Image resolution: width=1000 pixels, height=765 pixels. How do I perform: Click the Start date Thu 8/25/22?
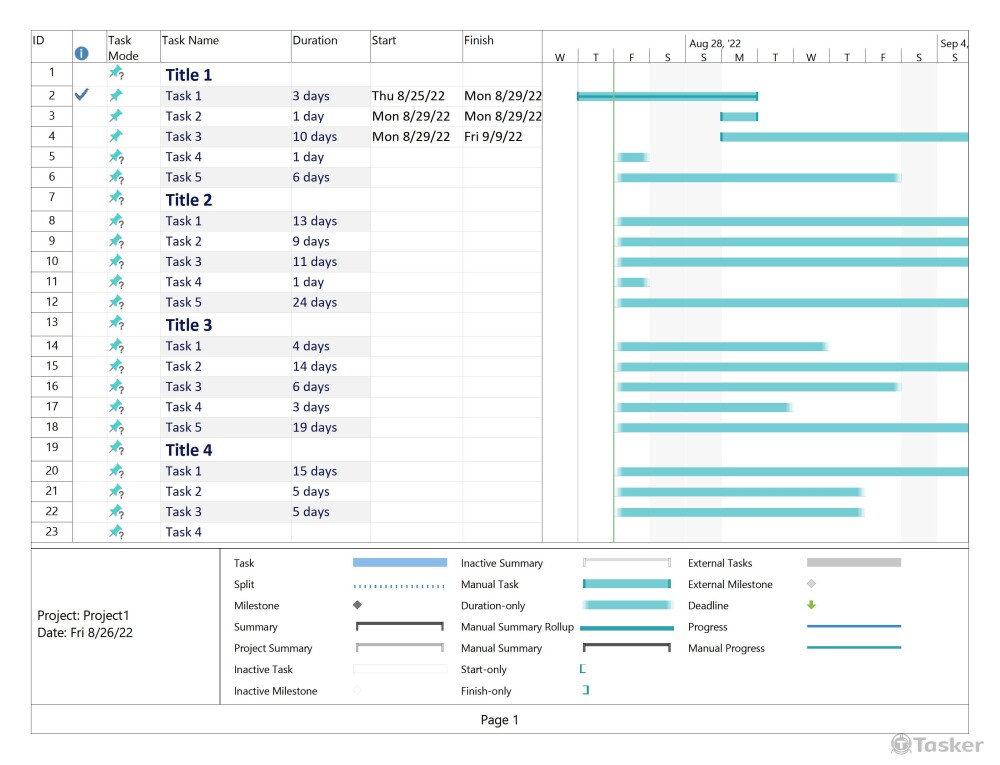[x=410, y=96]
